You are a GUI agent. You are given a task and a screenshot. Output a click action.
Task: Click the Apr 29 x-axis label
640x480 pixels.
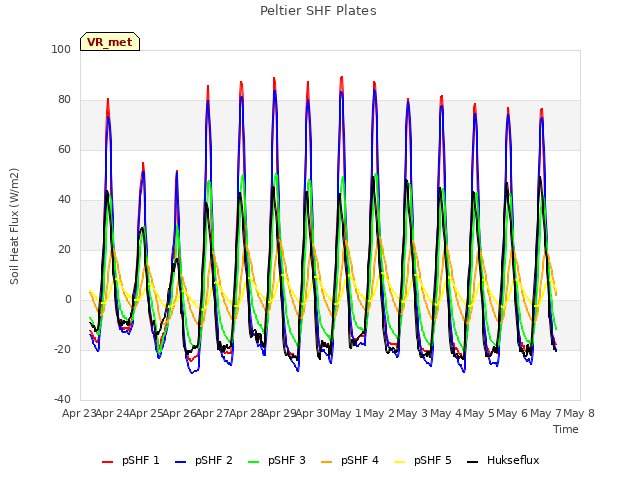[x=280, y=413]
